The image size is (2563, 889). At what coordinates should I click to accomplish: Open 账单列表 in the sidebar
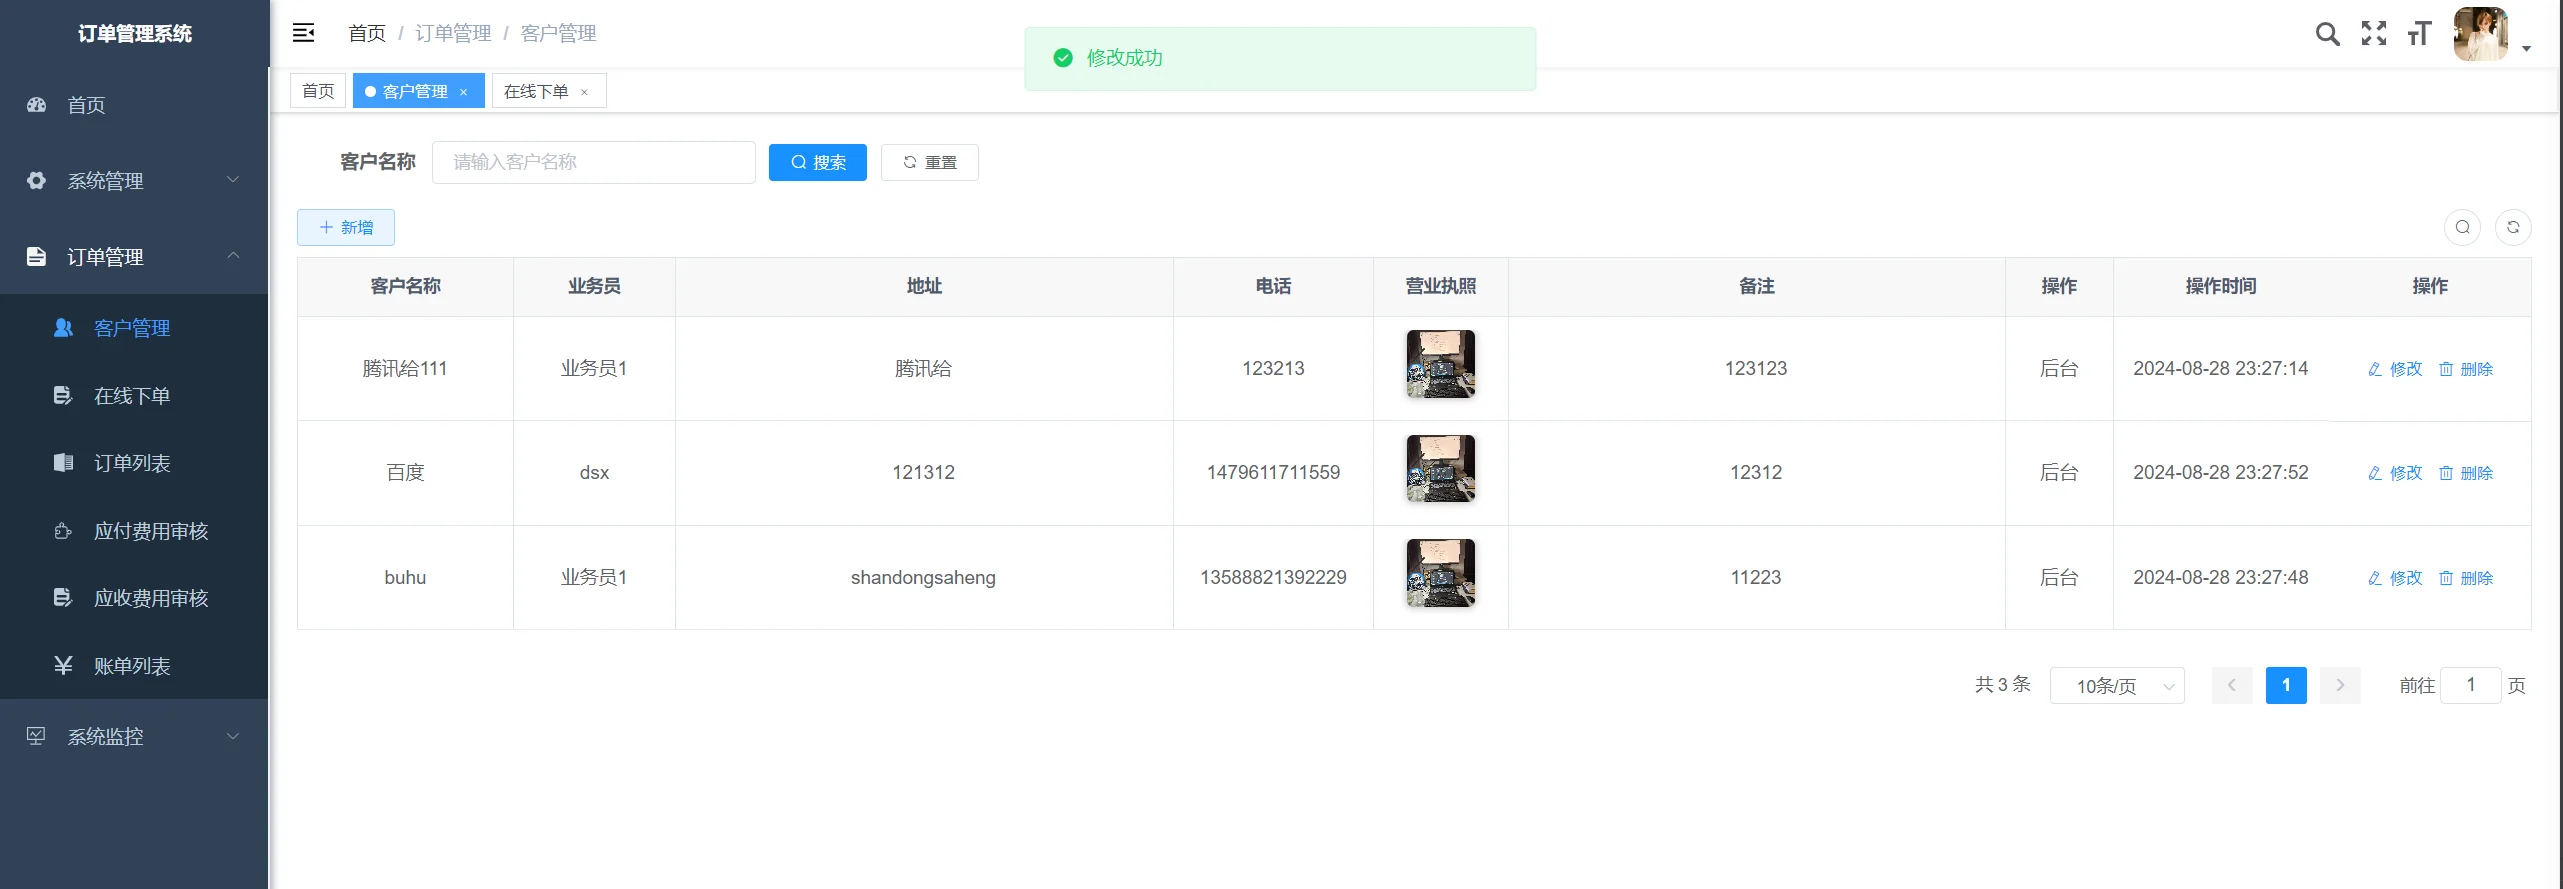coord(134,665)
